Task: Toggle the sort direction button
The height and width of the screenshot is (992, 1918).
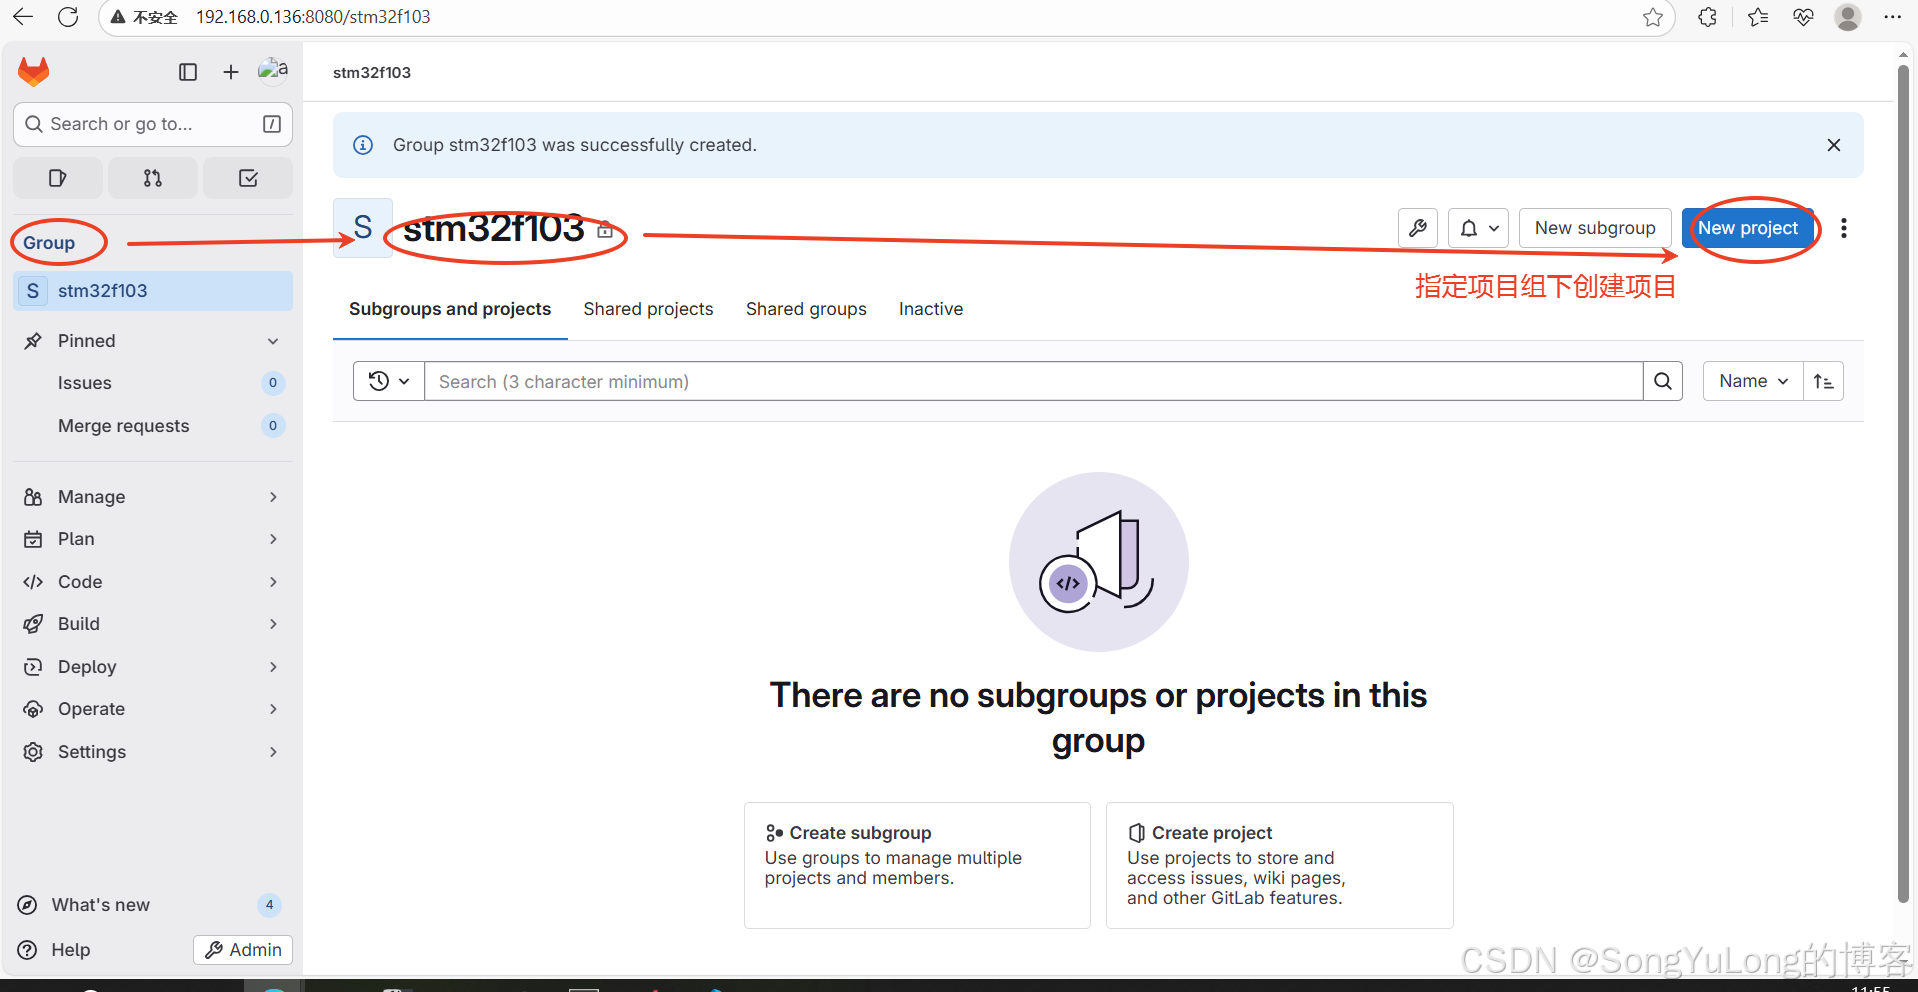Action: 1823,381
